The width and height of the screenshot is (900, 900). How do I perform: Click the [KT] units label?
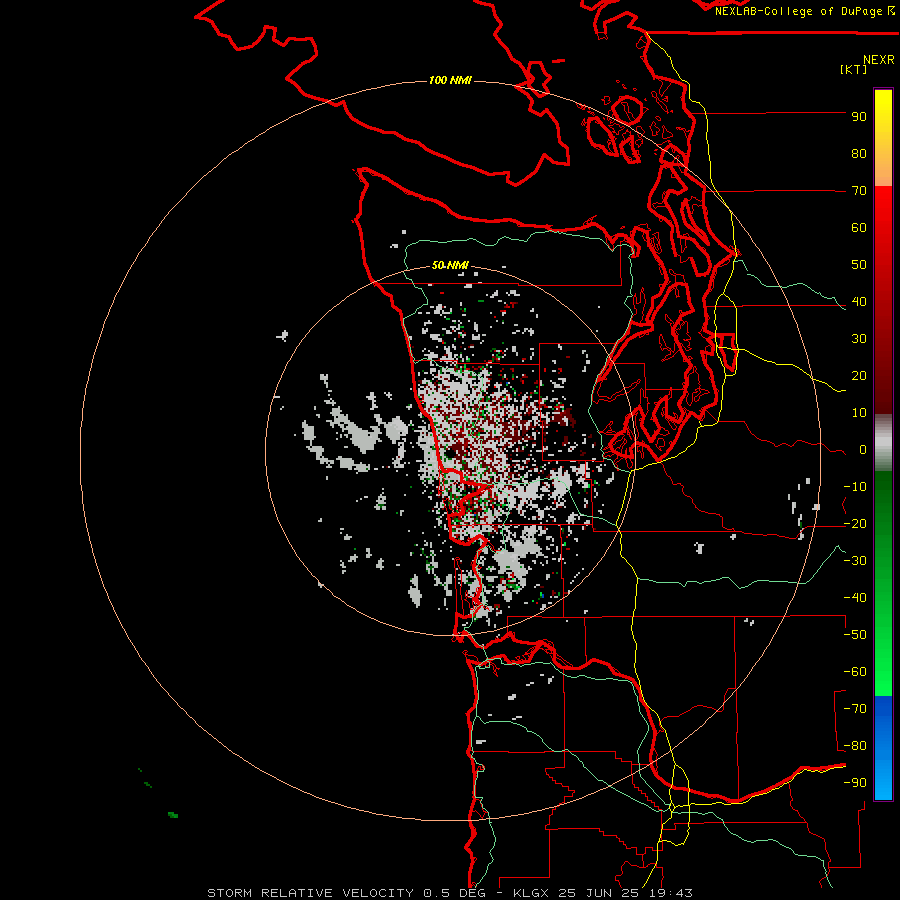854,69
